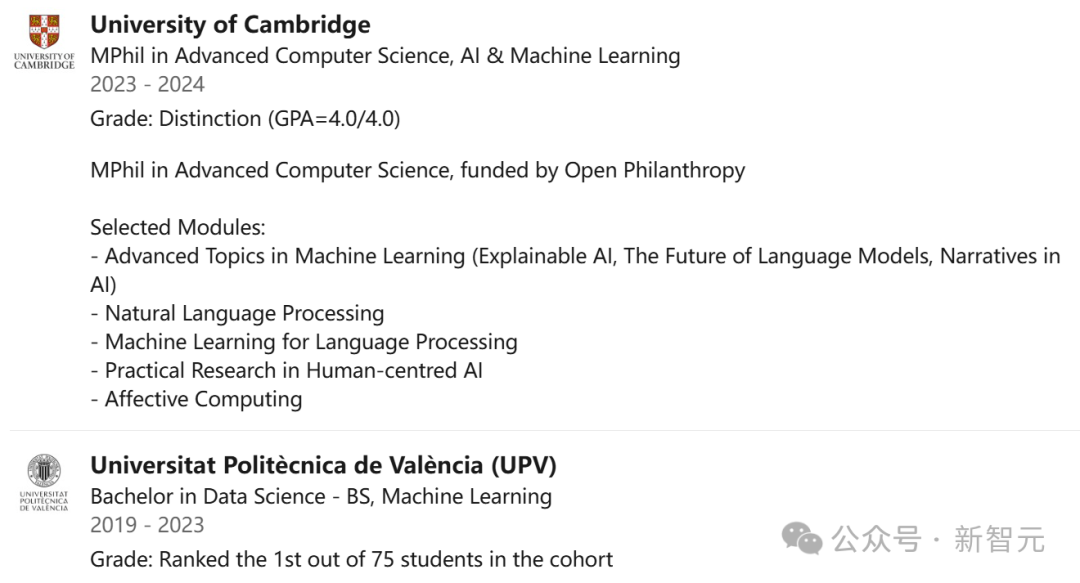The image size is (1080, 583).
Task: Select the Affective Computing module
Action: pyautogui.click(x=203, y=400)
